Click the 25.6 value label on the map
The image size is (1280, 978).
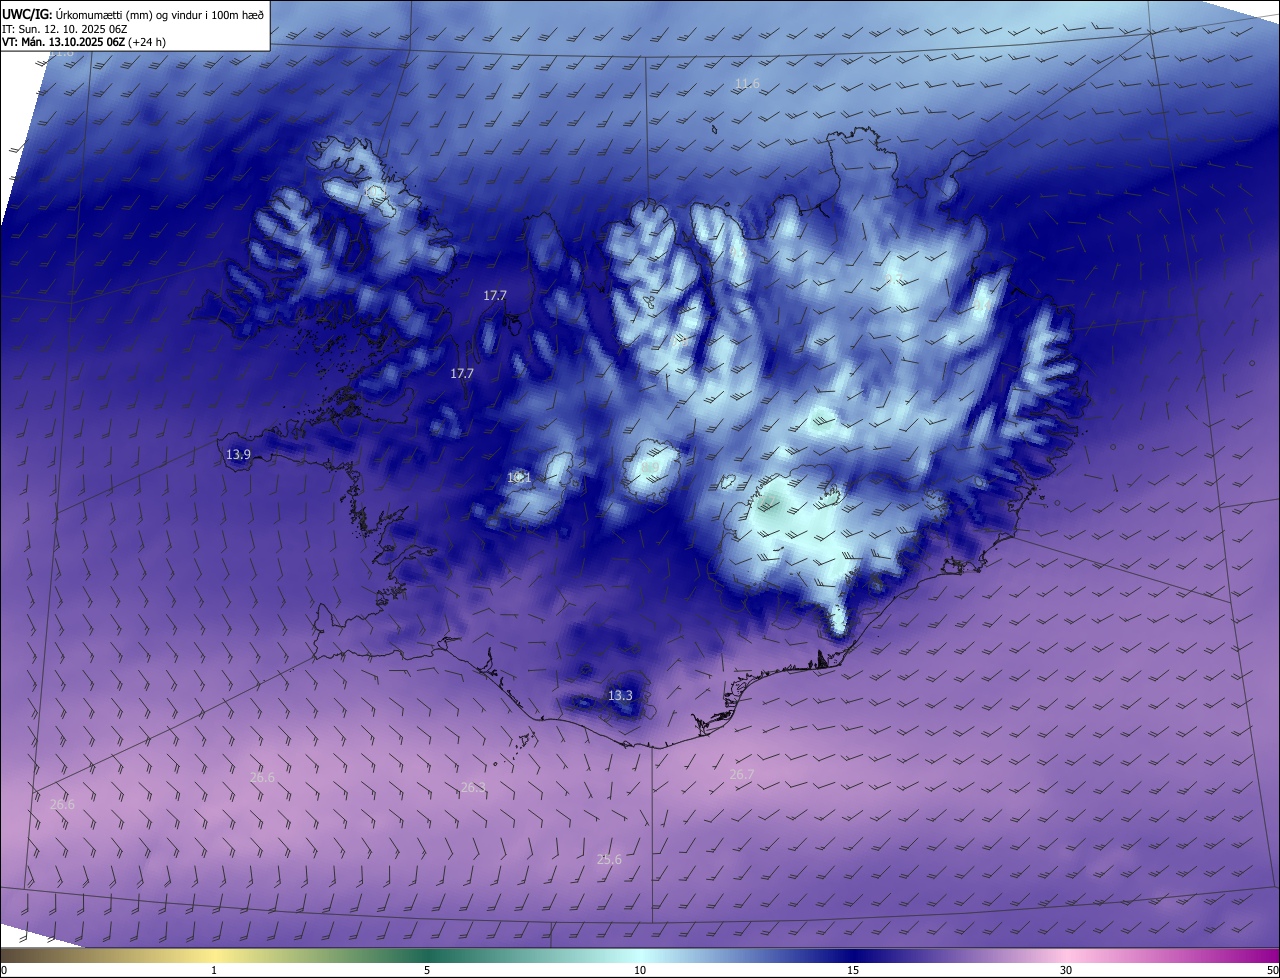click(609, 860)
